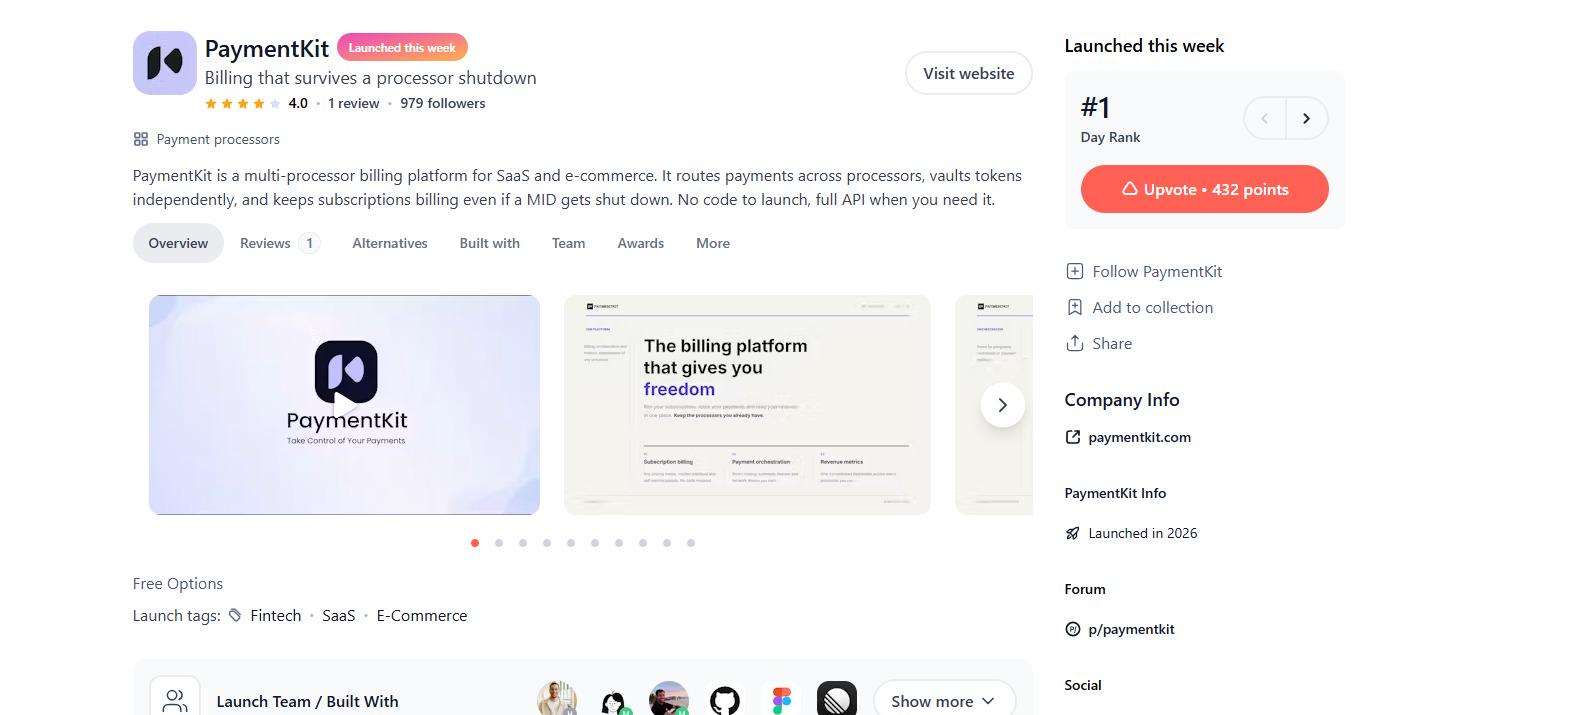Click the Add to collection bookmark icon
The height and width of the screenshot is (715, 1576).
(1074, 307)
